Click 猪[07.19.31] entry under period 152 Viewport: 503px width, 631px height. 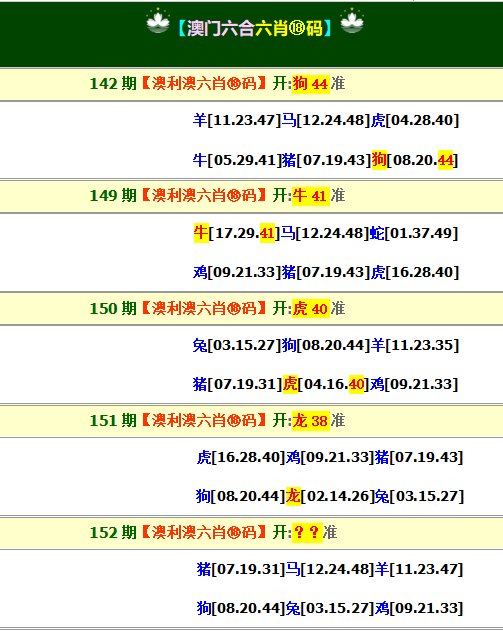click(x=241, y=569)
